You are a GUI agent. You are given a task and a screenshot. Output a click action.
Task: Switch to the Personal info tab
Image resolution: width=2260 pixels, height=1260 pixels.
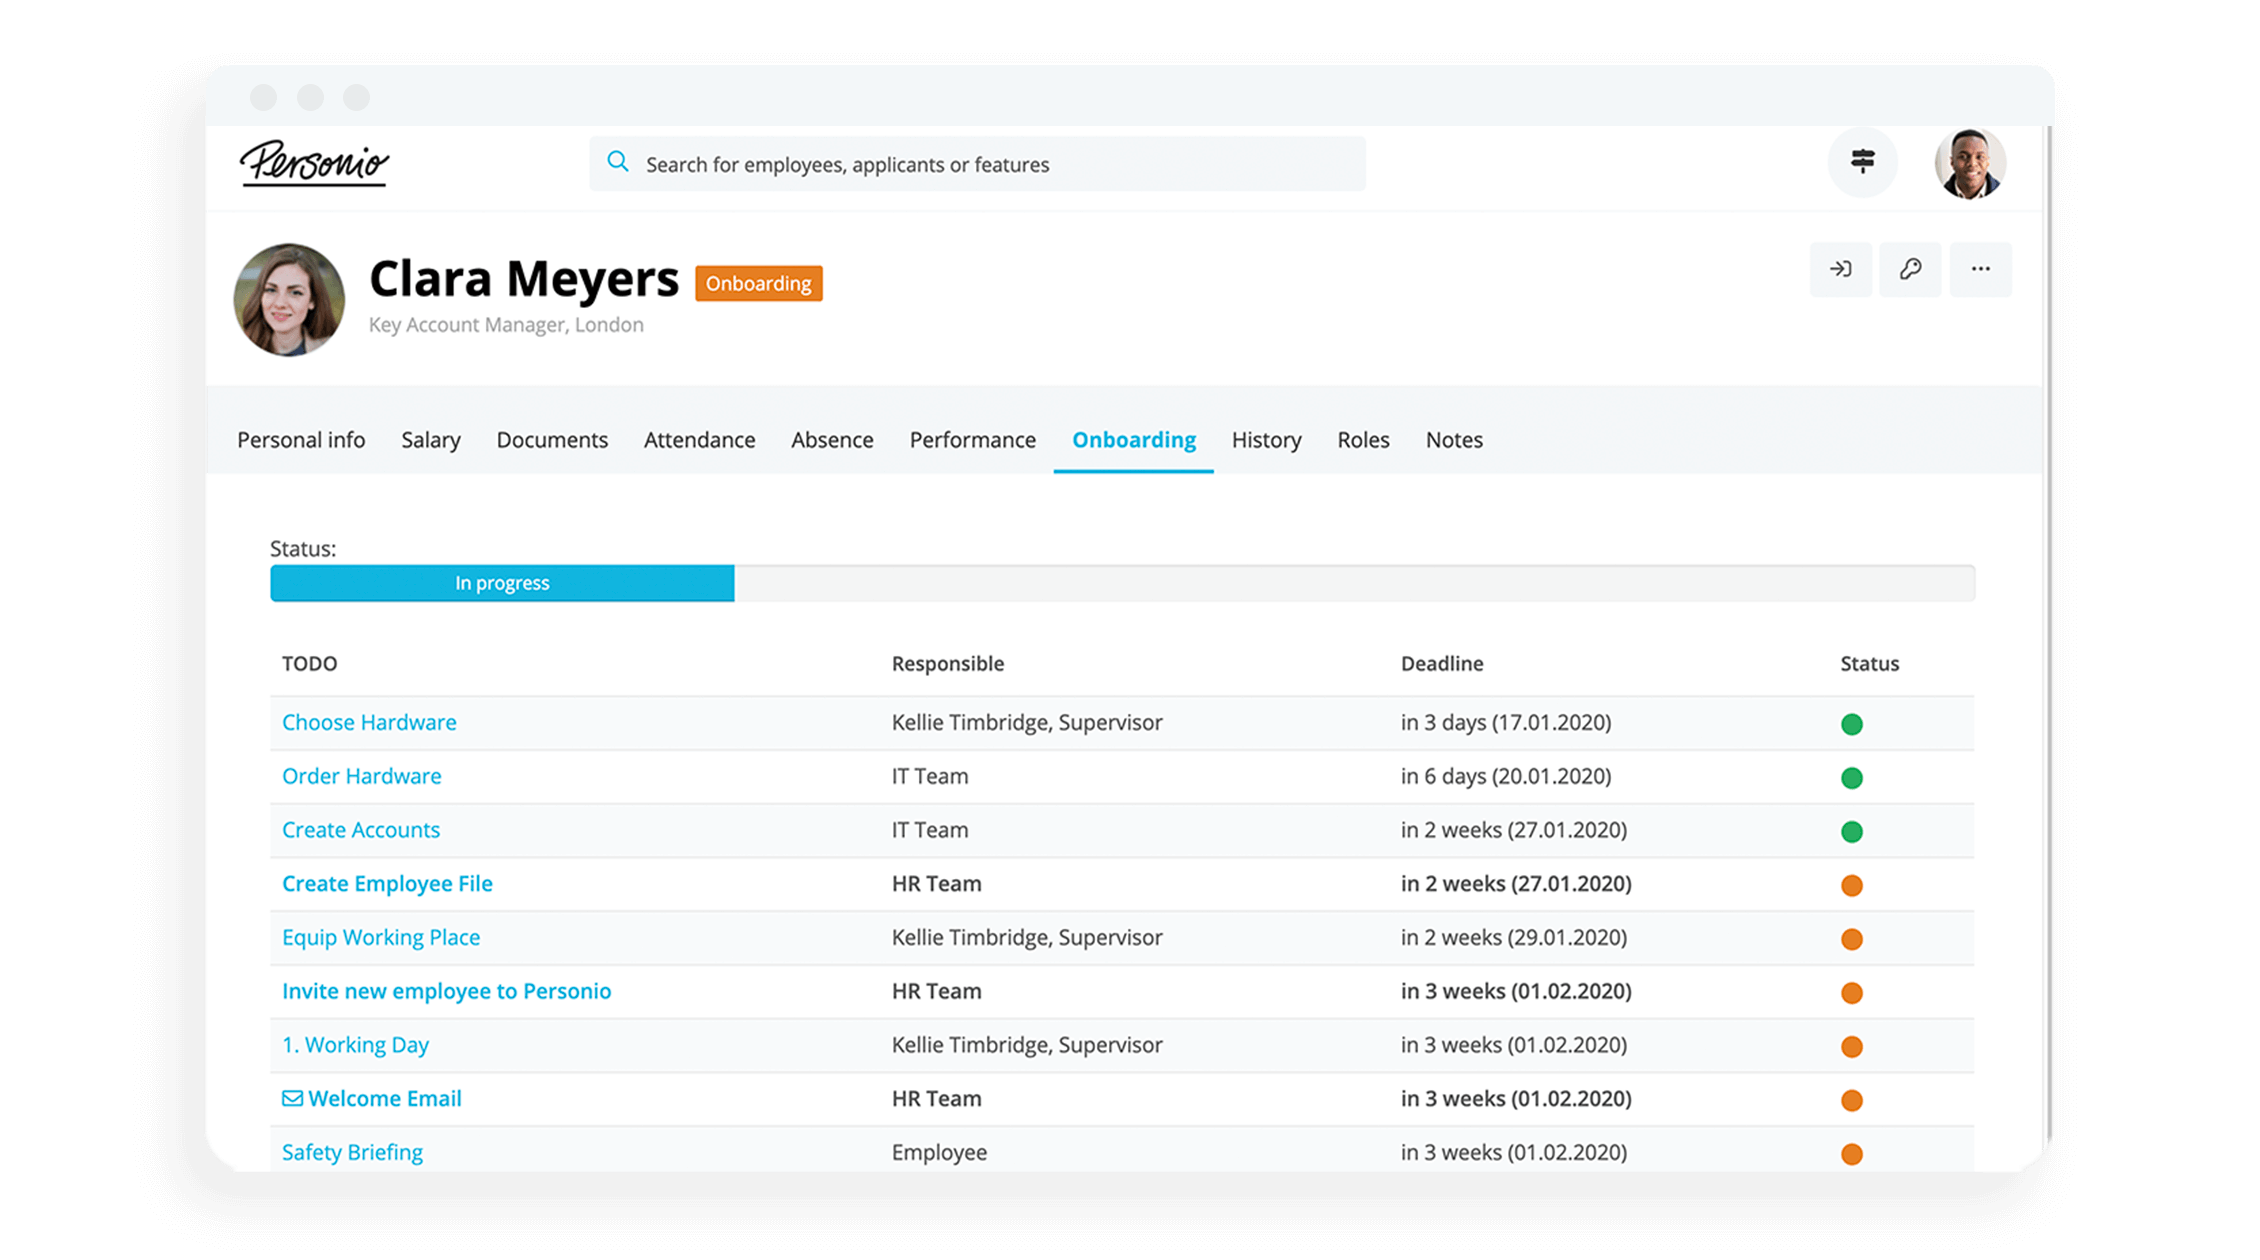click(x=299, y=439)
